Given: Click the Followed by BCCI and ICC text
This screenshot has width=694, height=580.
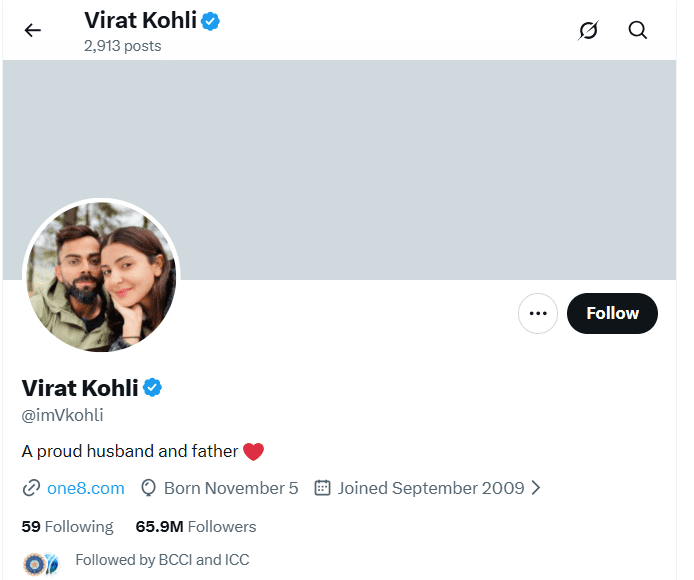Looking at the screenshot, I should coord(162,560).
